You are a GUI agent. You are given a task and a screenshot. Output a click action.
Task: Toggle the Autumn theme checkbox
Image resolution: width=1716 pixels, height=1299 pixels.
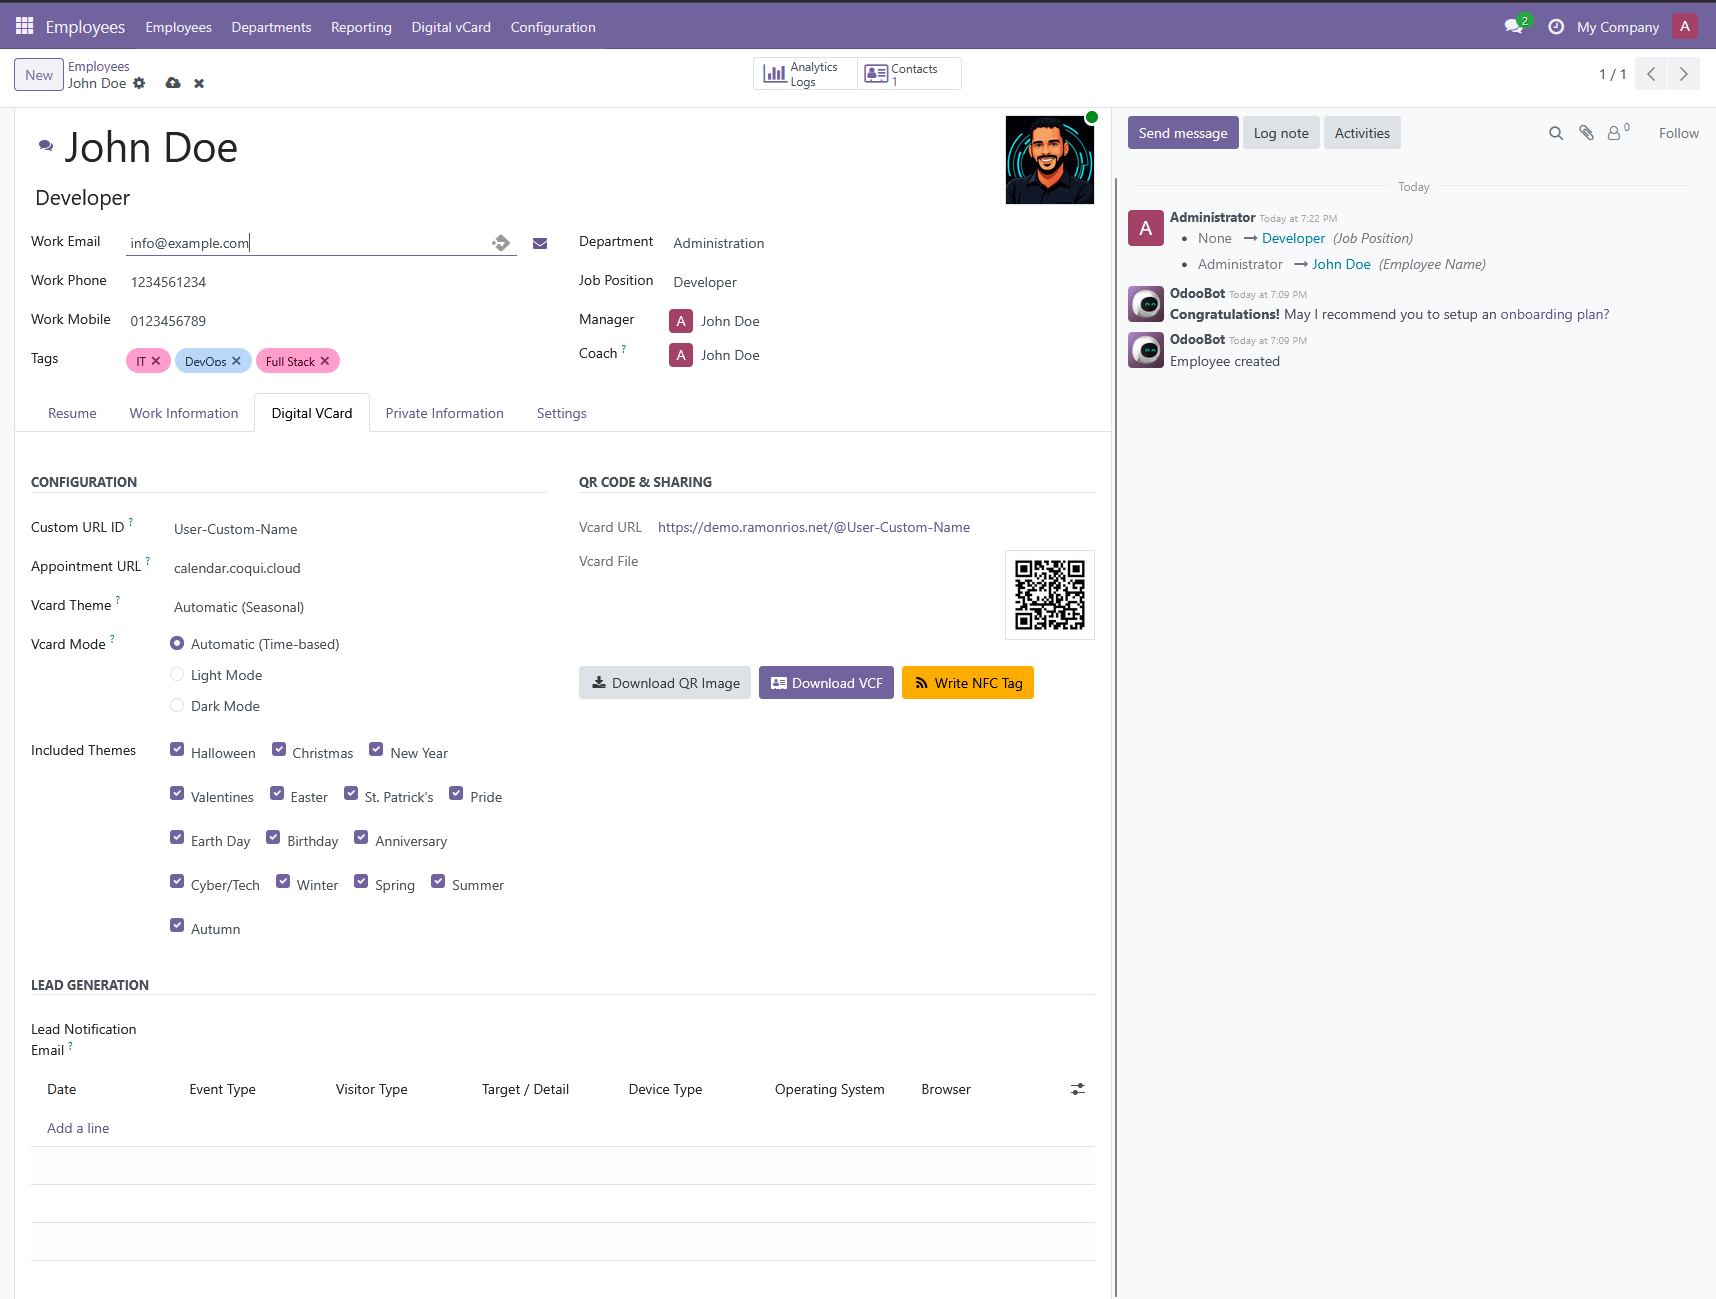point(177,925)
